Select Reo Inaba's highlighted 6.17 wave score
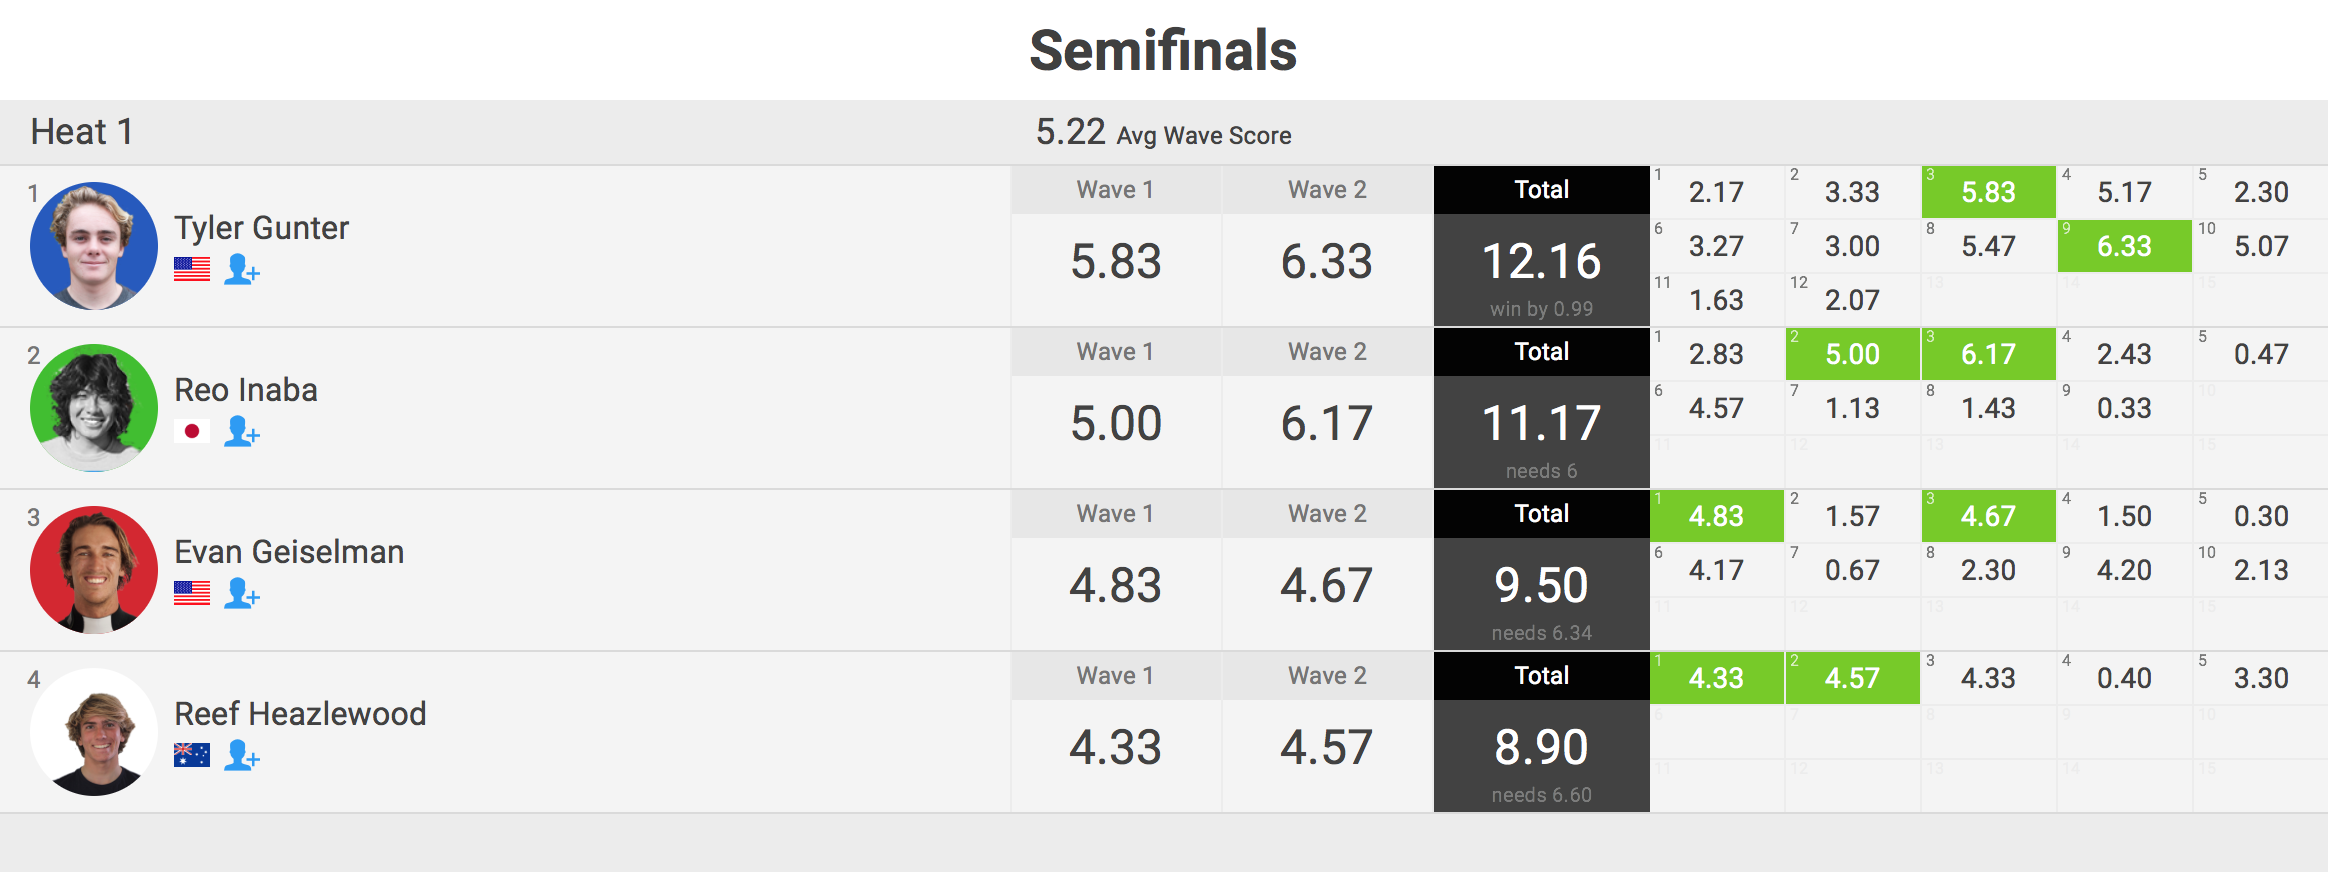2328x872 pixels. (x=1988, y=354)
